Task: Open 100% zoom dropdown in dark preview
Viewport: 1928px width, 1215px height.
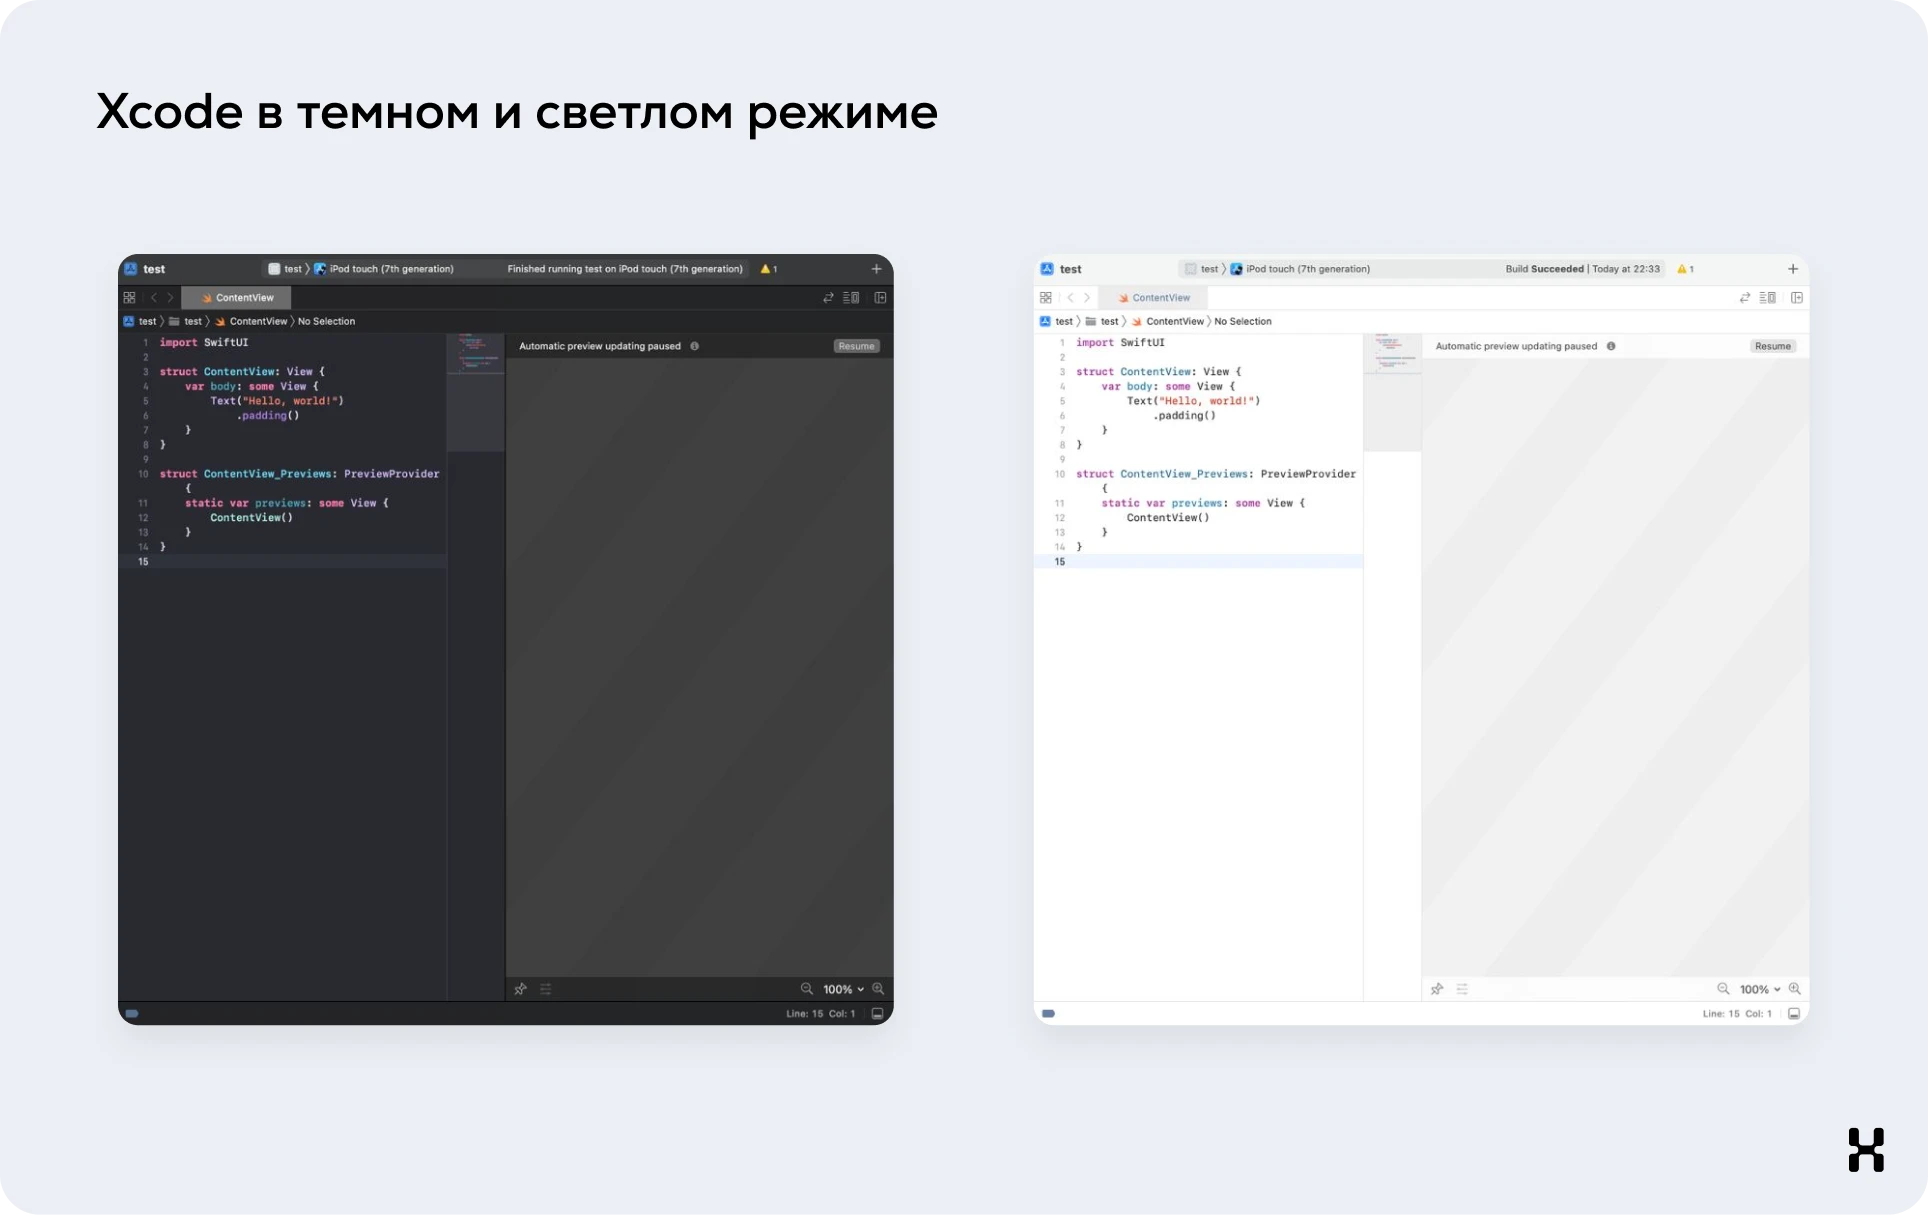Action: click(843, 989)
